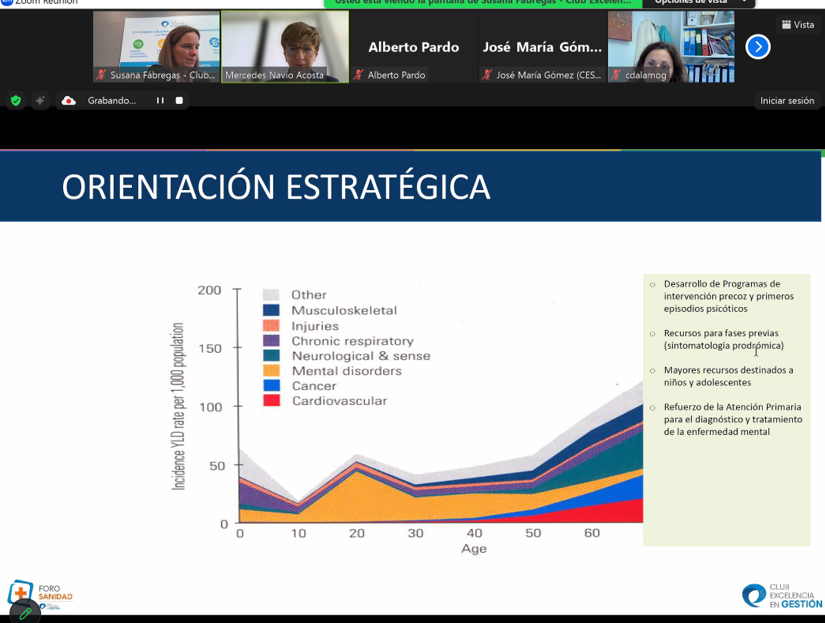Viewport: 825px width, 623px height.
Task: Click Club Excelencia en Gestión logo
Action: point(782,596)
